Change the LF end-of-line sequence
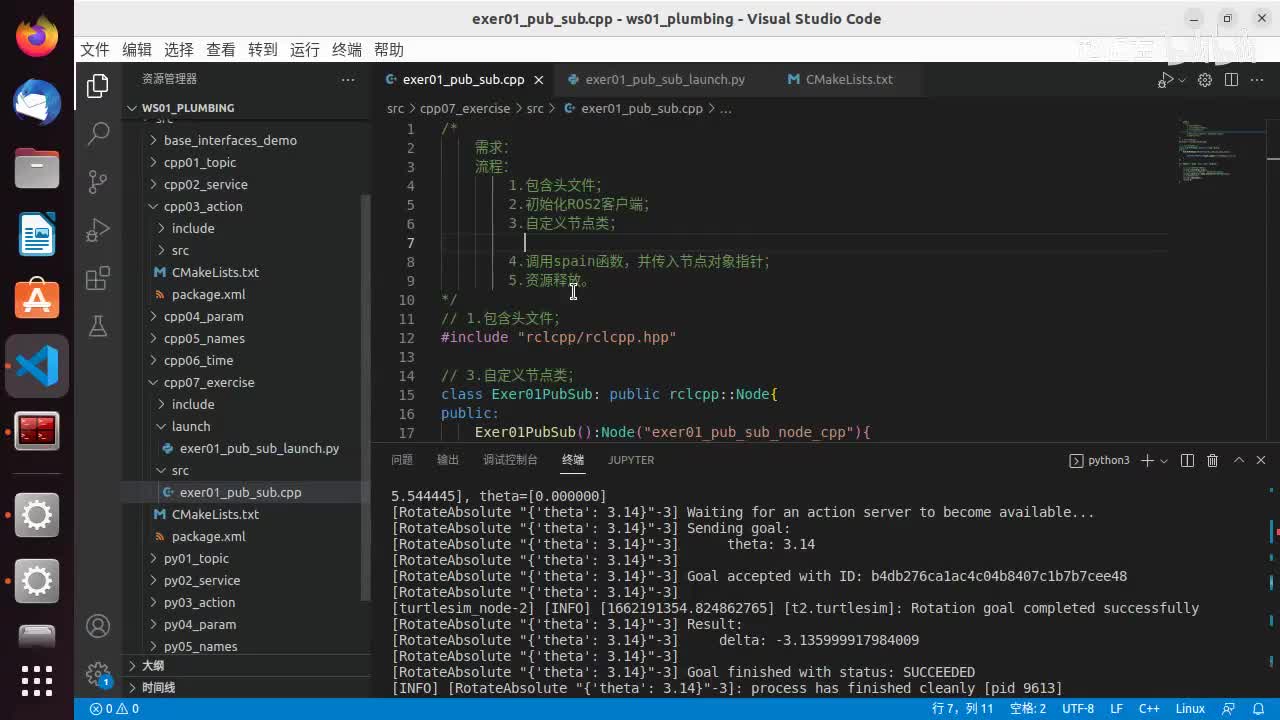Screen dimensions: 1280x720 [x=1117, y=709]
